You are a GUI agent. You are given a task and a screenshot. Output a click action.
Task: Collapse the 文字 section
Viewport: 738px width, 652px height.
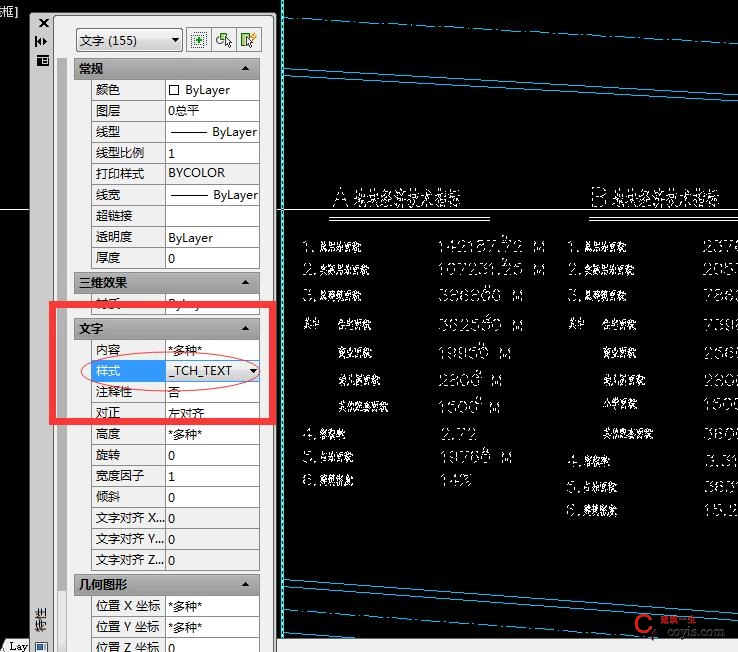coord(245,328)
